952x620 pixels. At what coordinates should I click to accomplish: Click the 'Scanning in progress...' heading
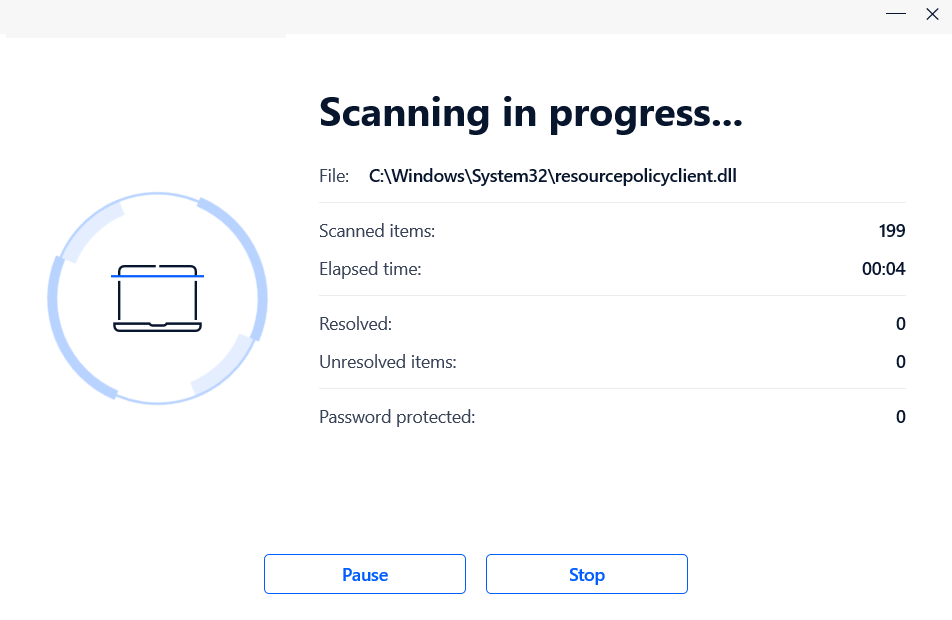[x=530, y=114]
